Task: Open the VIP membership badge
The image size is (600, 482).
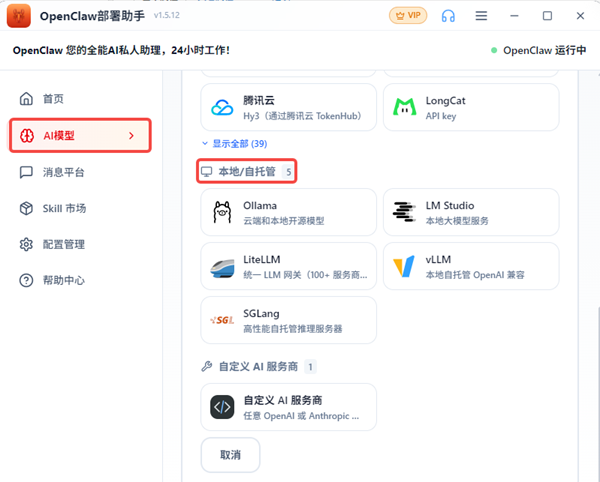Action: pos(408,16)
